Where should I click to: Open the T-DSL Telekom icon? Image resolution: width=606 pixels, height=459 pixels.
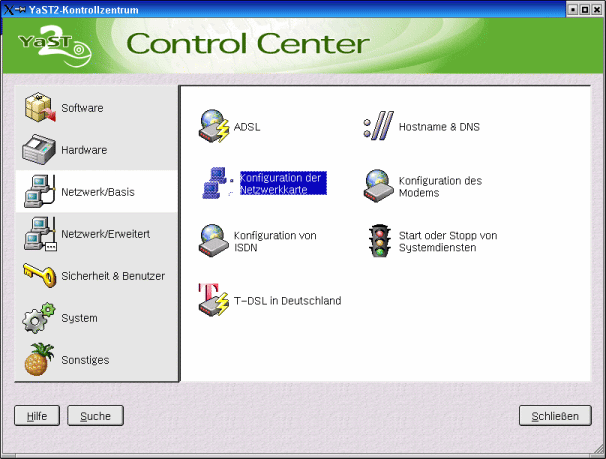tap(214, 300)
